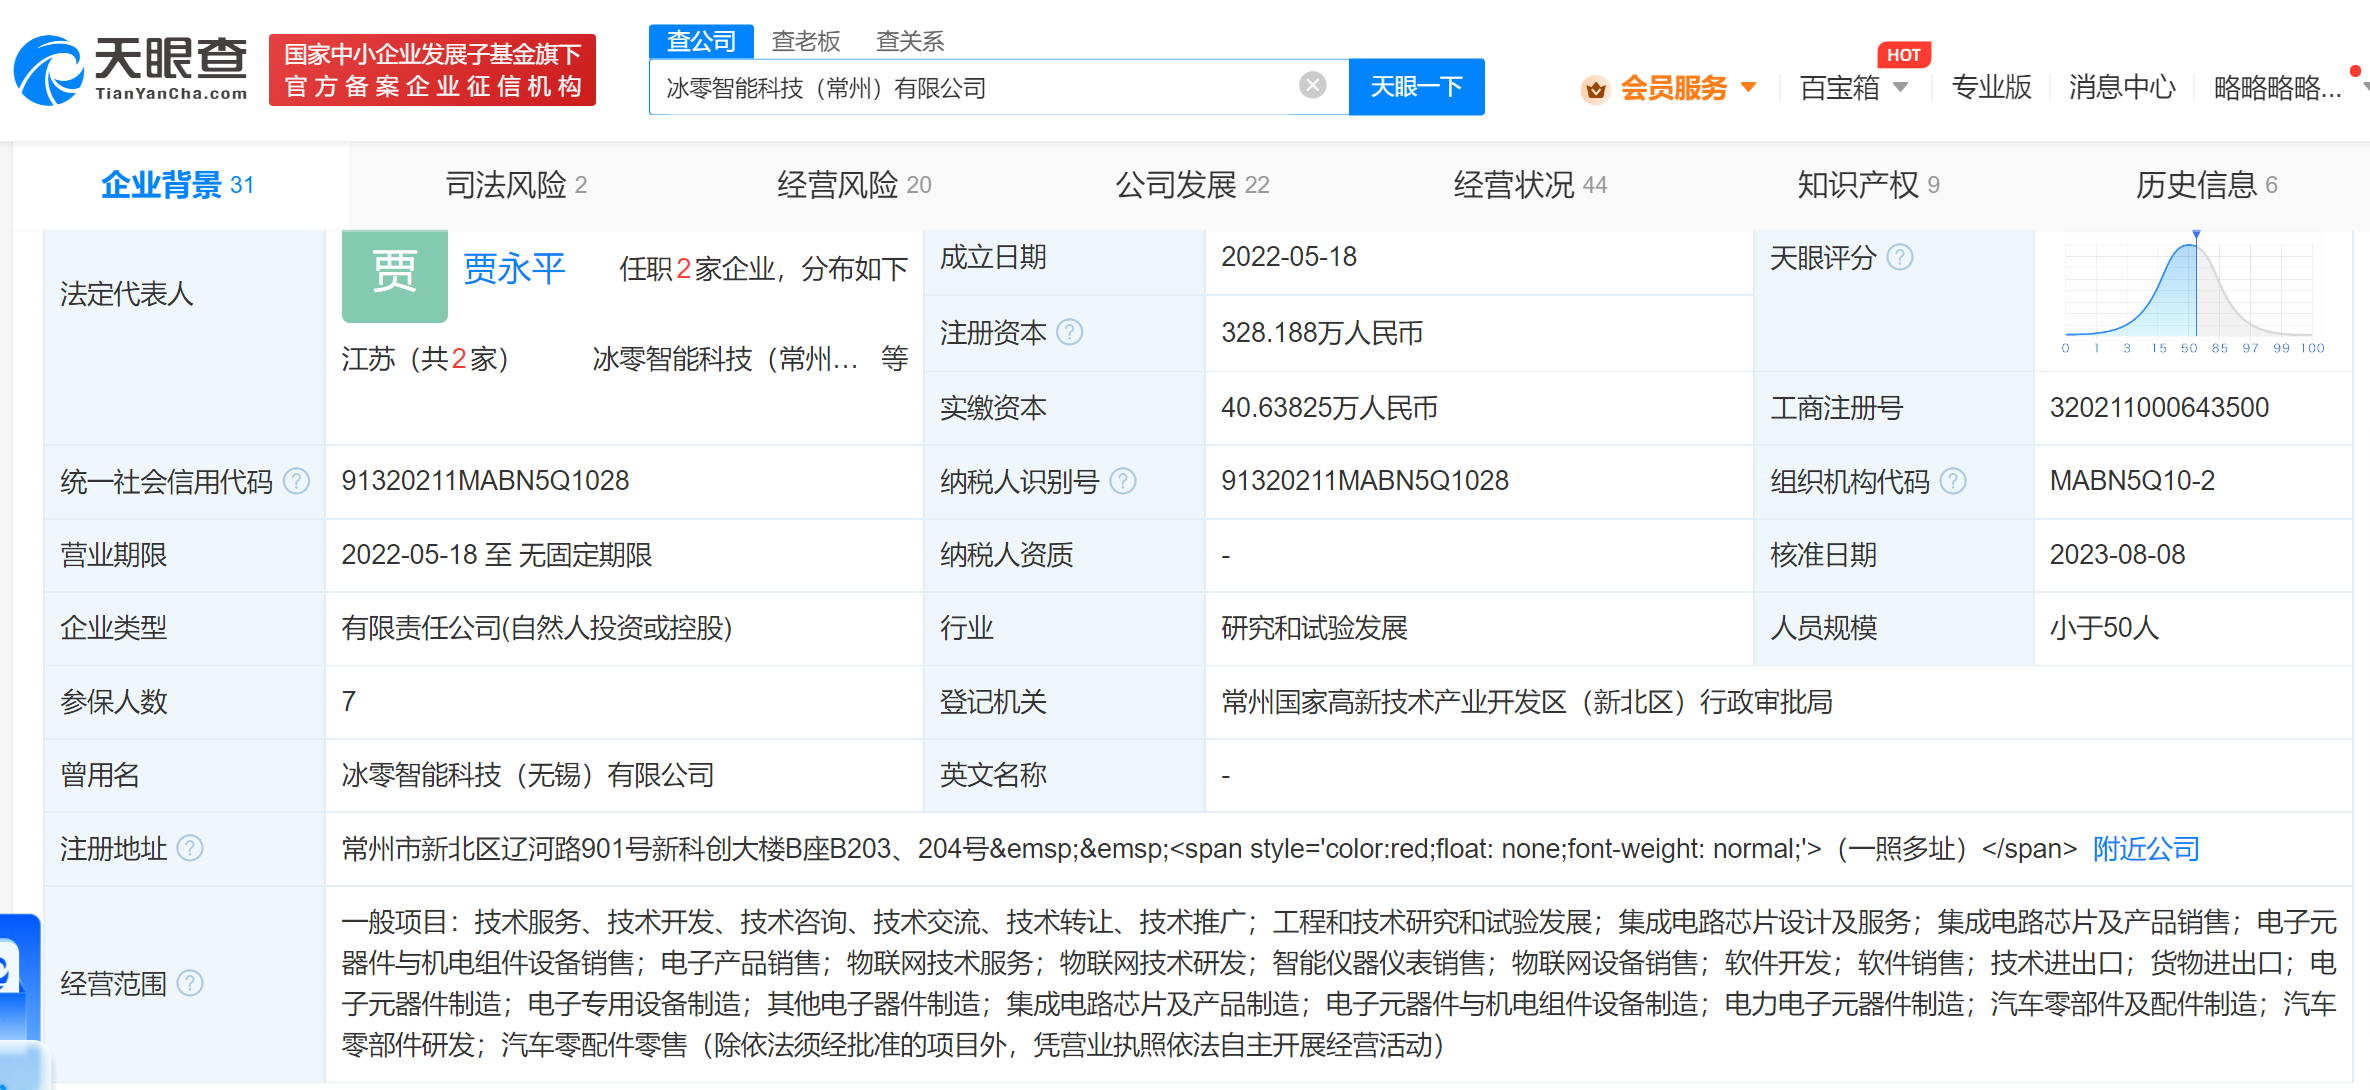
Task: Switch to the 查老板 search tab
Action: pos(806,41)
